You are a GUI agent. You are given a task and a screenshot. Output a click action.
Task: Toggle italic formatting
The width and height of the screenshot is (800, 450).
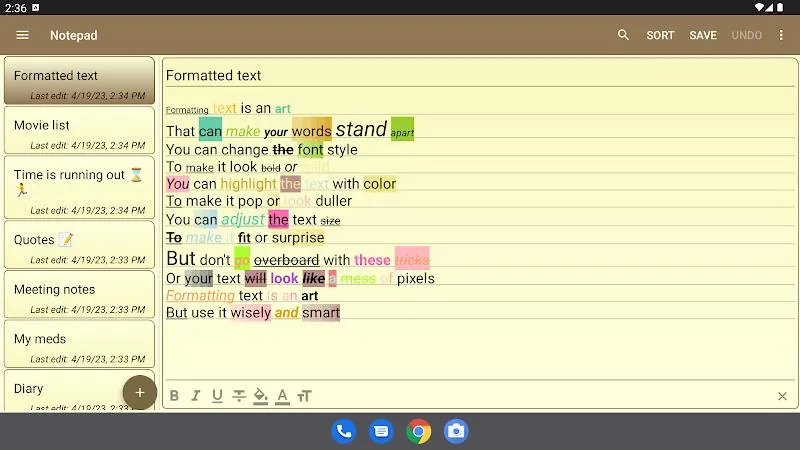[195, 396]
